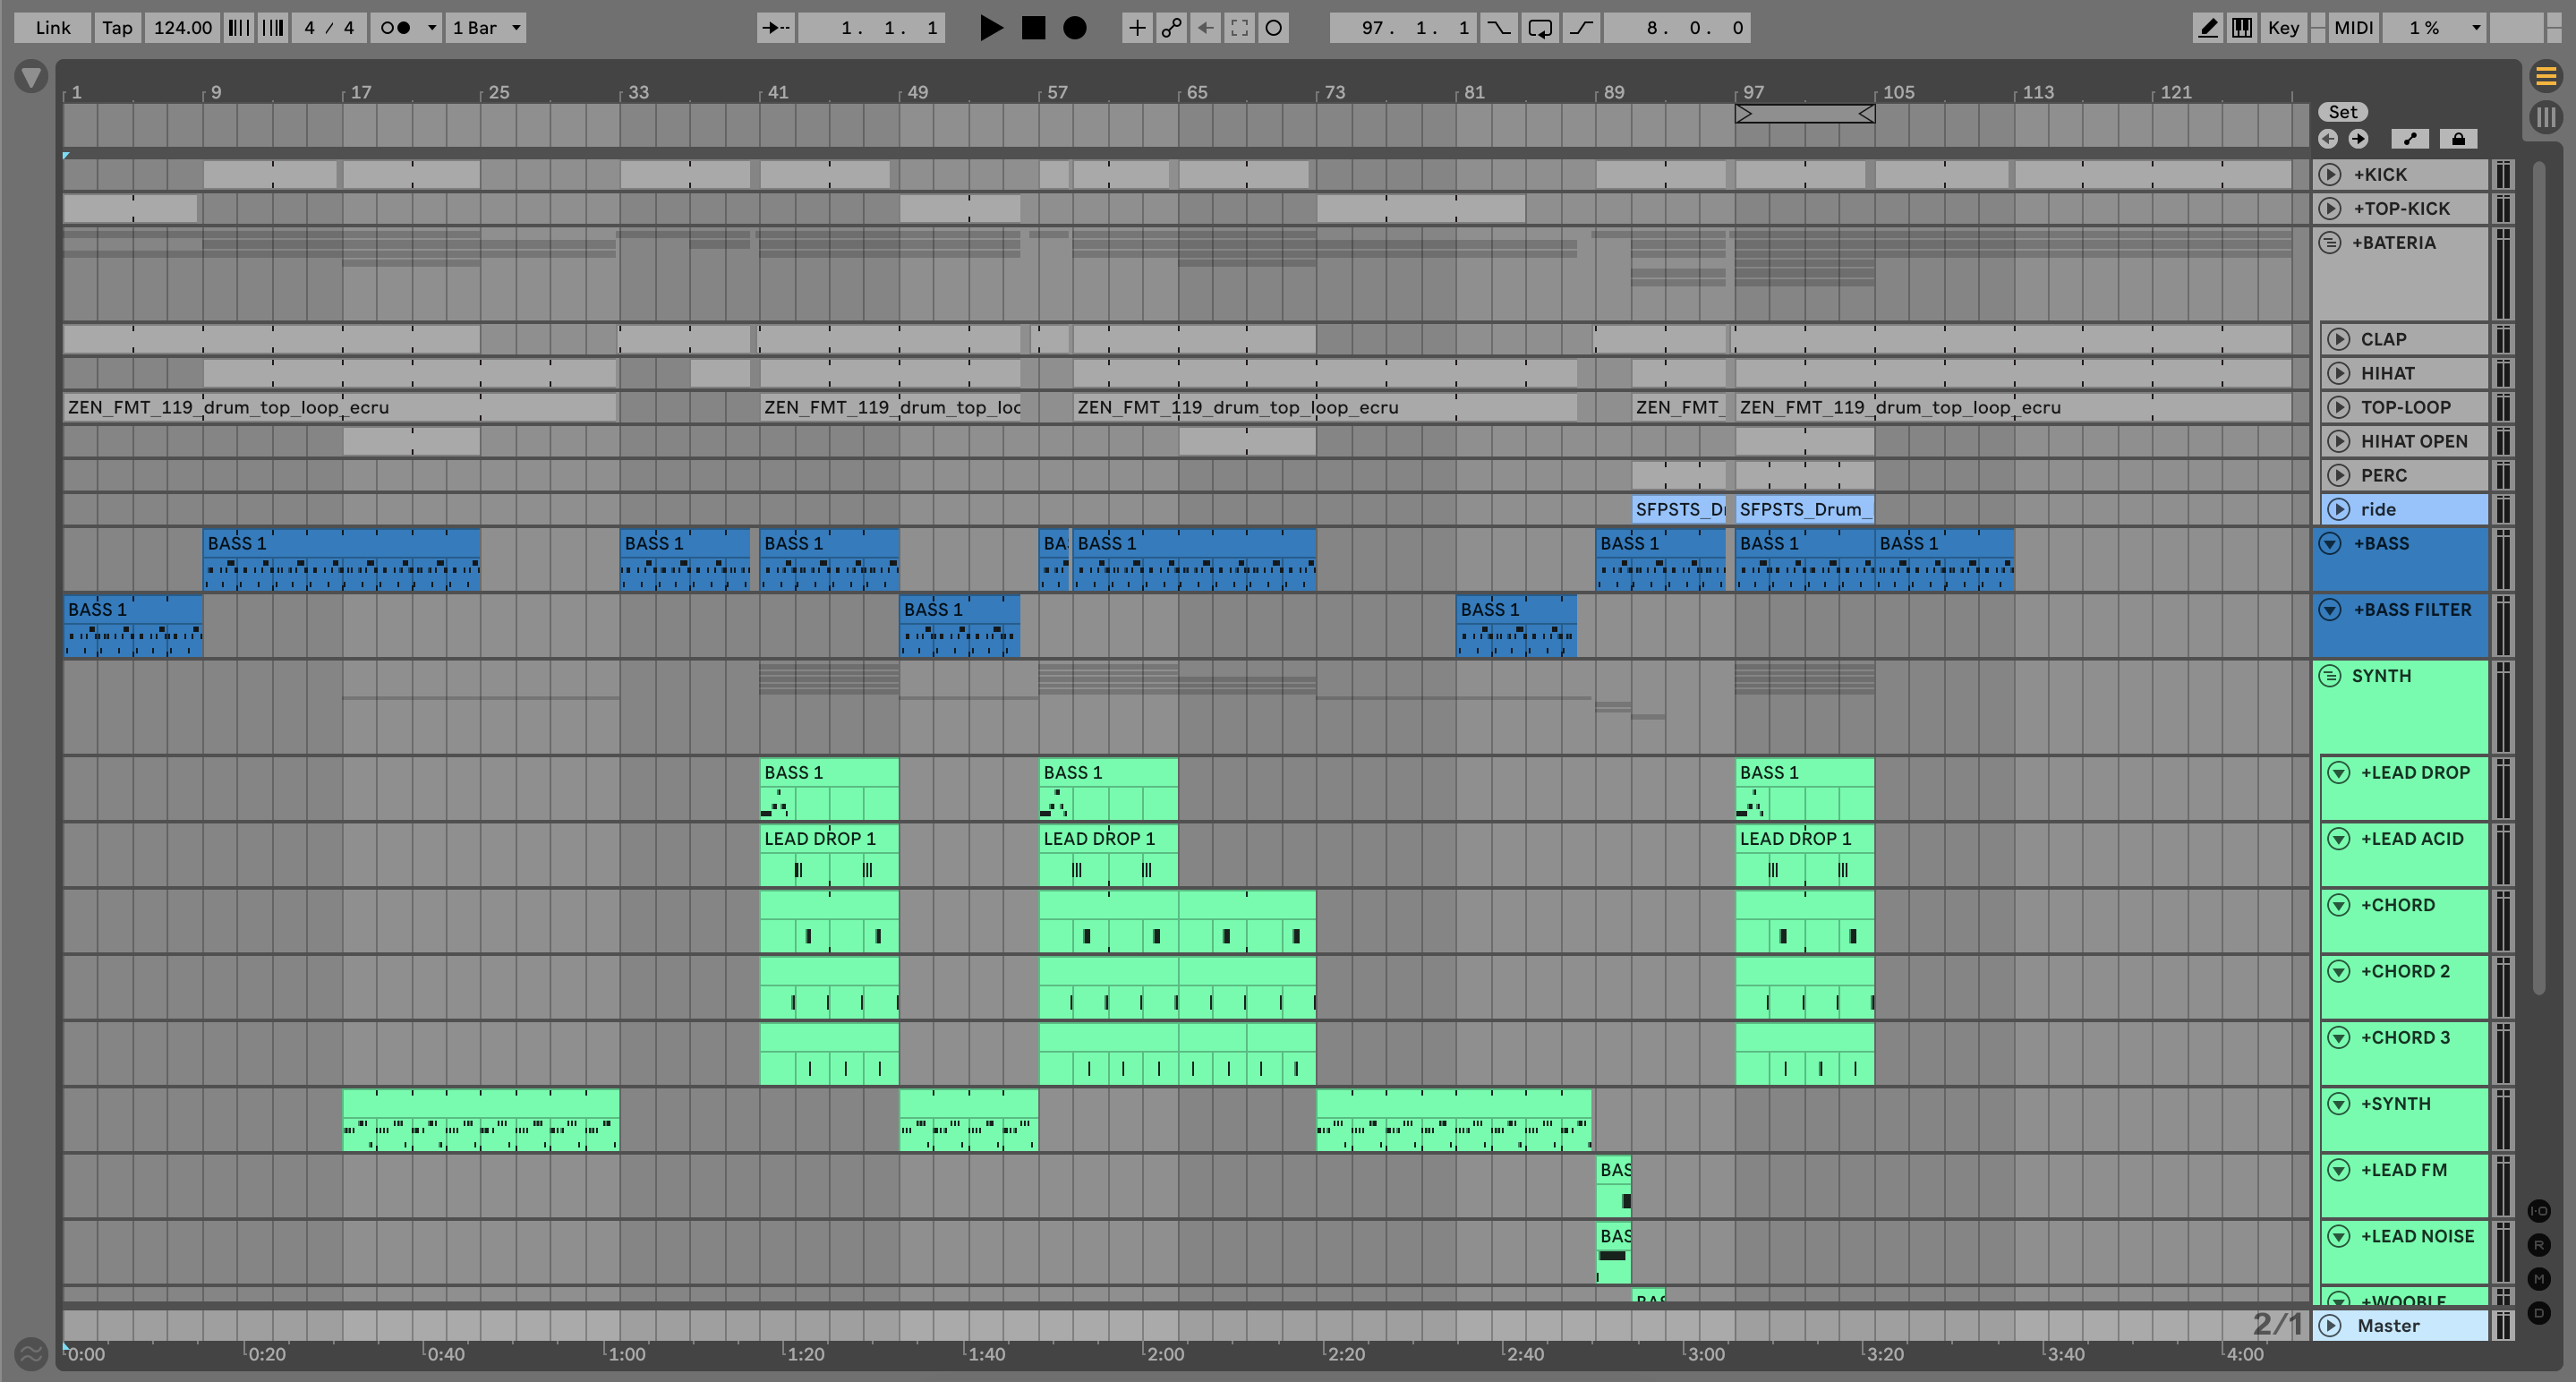
Task: Jump to Previous Locator arrow
Action: click(2328, 139)
